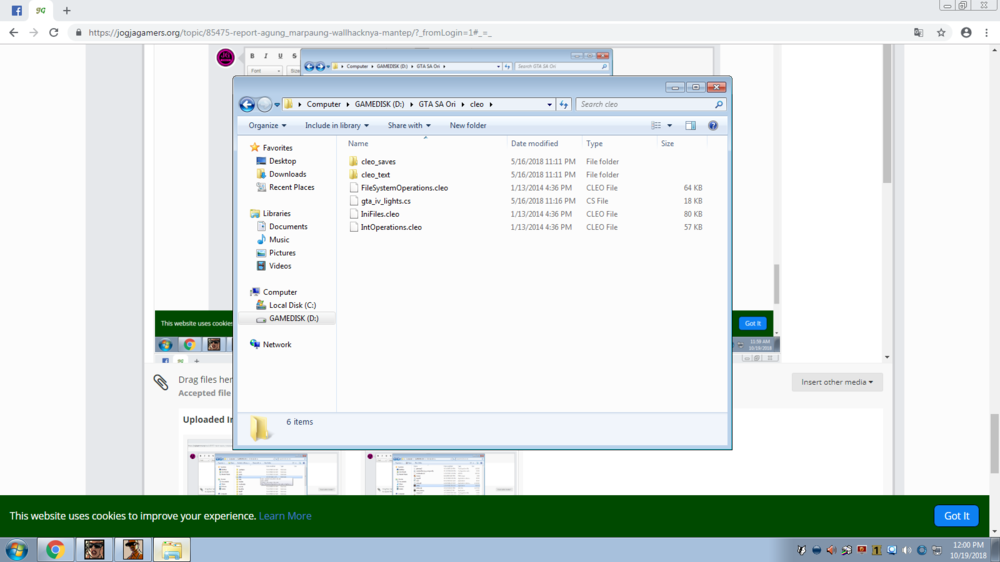Sort by Date modified column
Image resolution: width=1000 pixels, height=562 pixels.
[x=534, y=144]
